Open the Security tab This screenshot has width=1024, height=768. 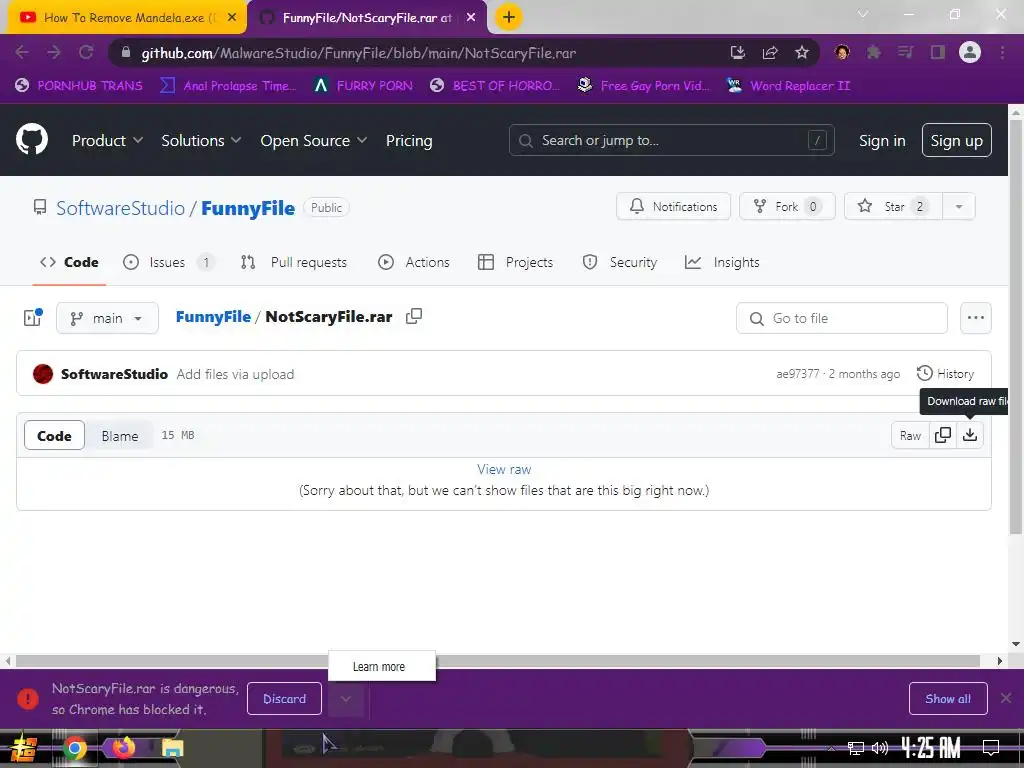tap(619, 262)
